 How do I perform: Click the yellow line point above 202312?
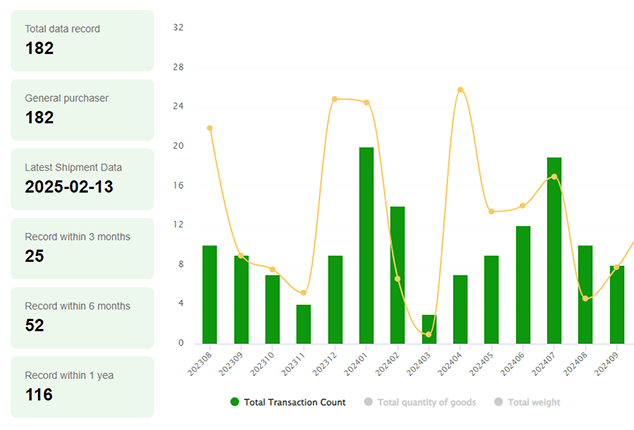click(x=335, y=99)
